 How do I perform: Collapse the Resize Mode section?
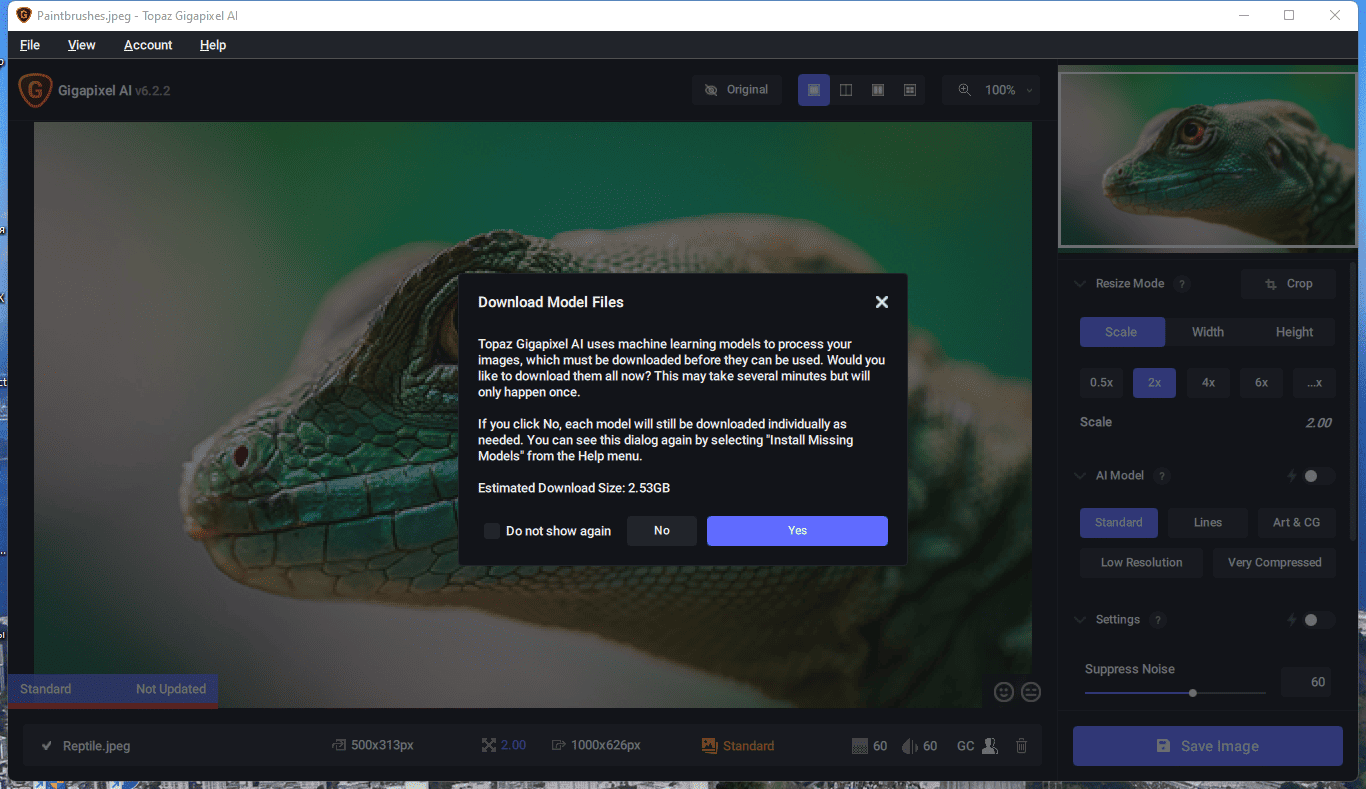click(x=1079, y=284)
